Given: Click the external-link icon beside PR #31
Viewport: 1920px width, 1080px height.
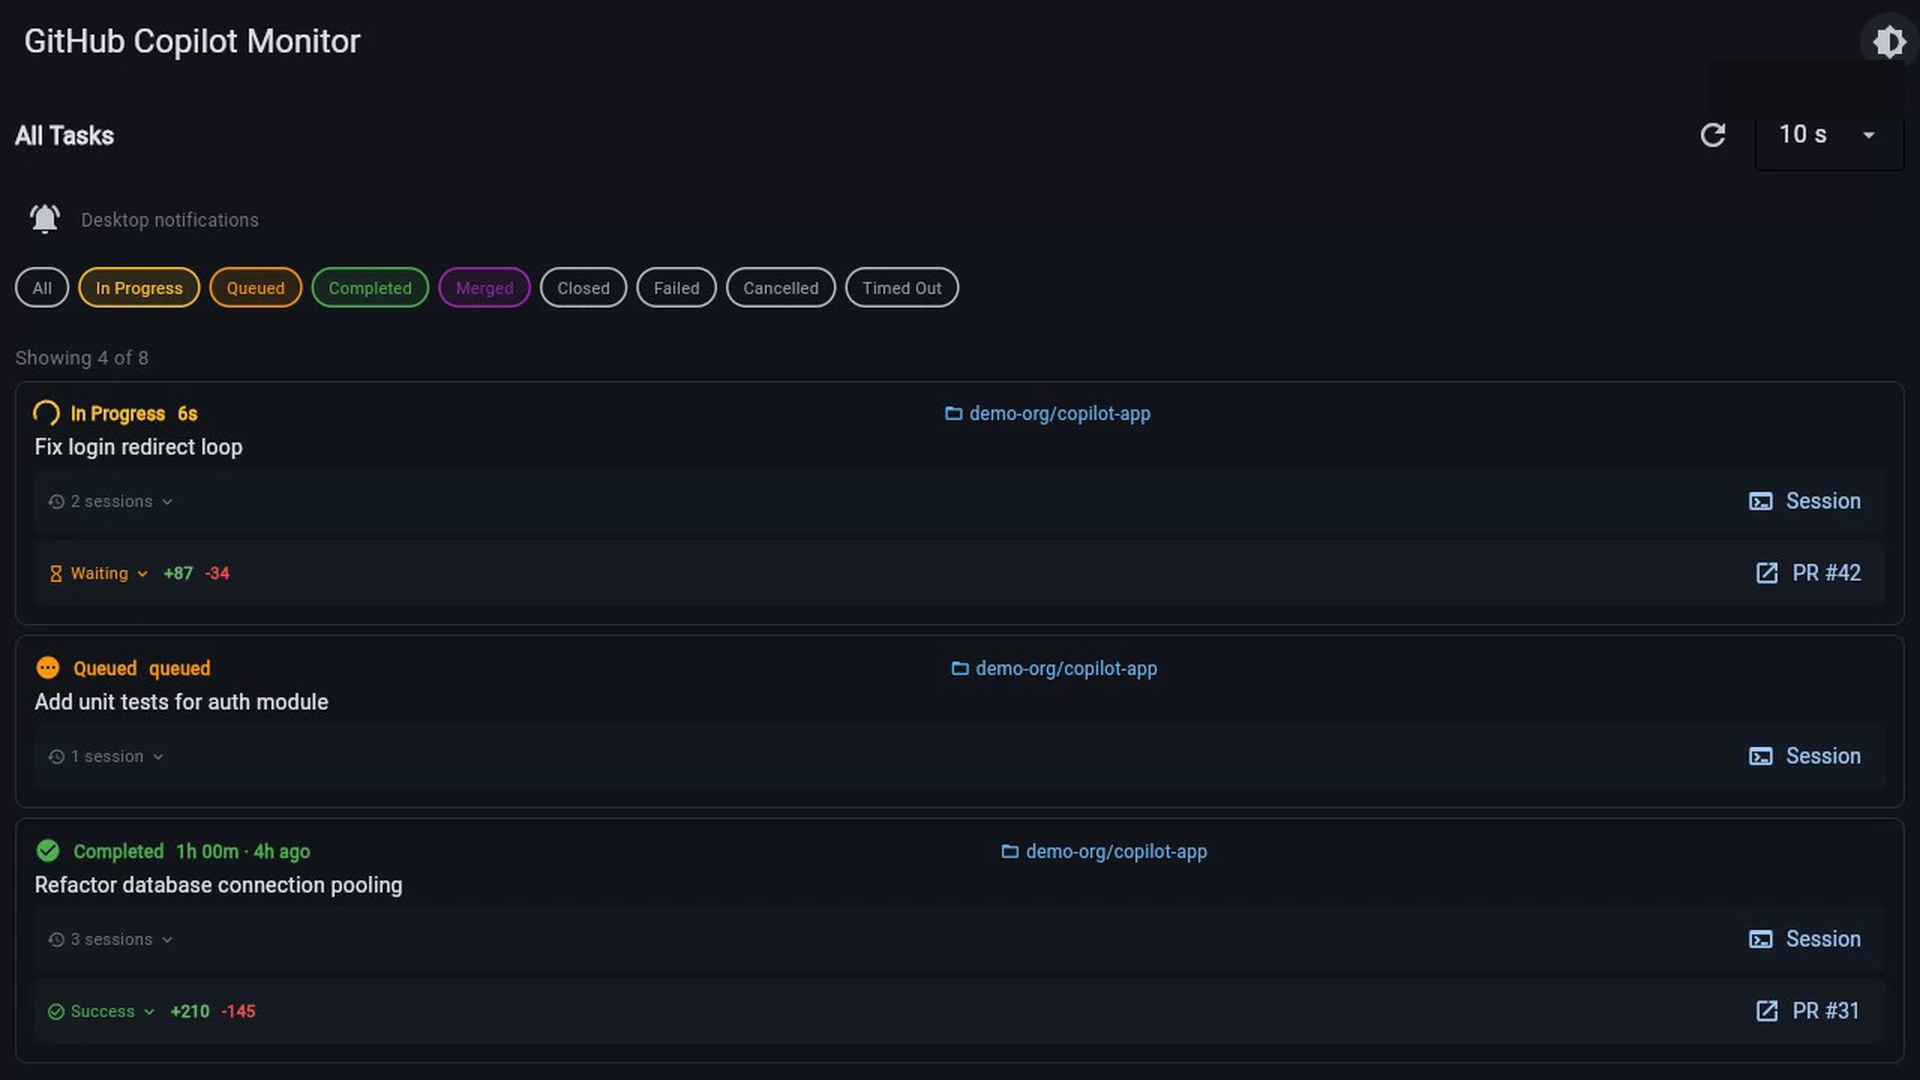Looking at the screenshot, I should (1767, 1011).
